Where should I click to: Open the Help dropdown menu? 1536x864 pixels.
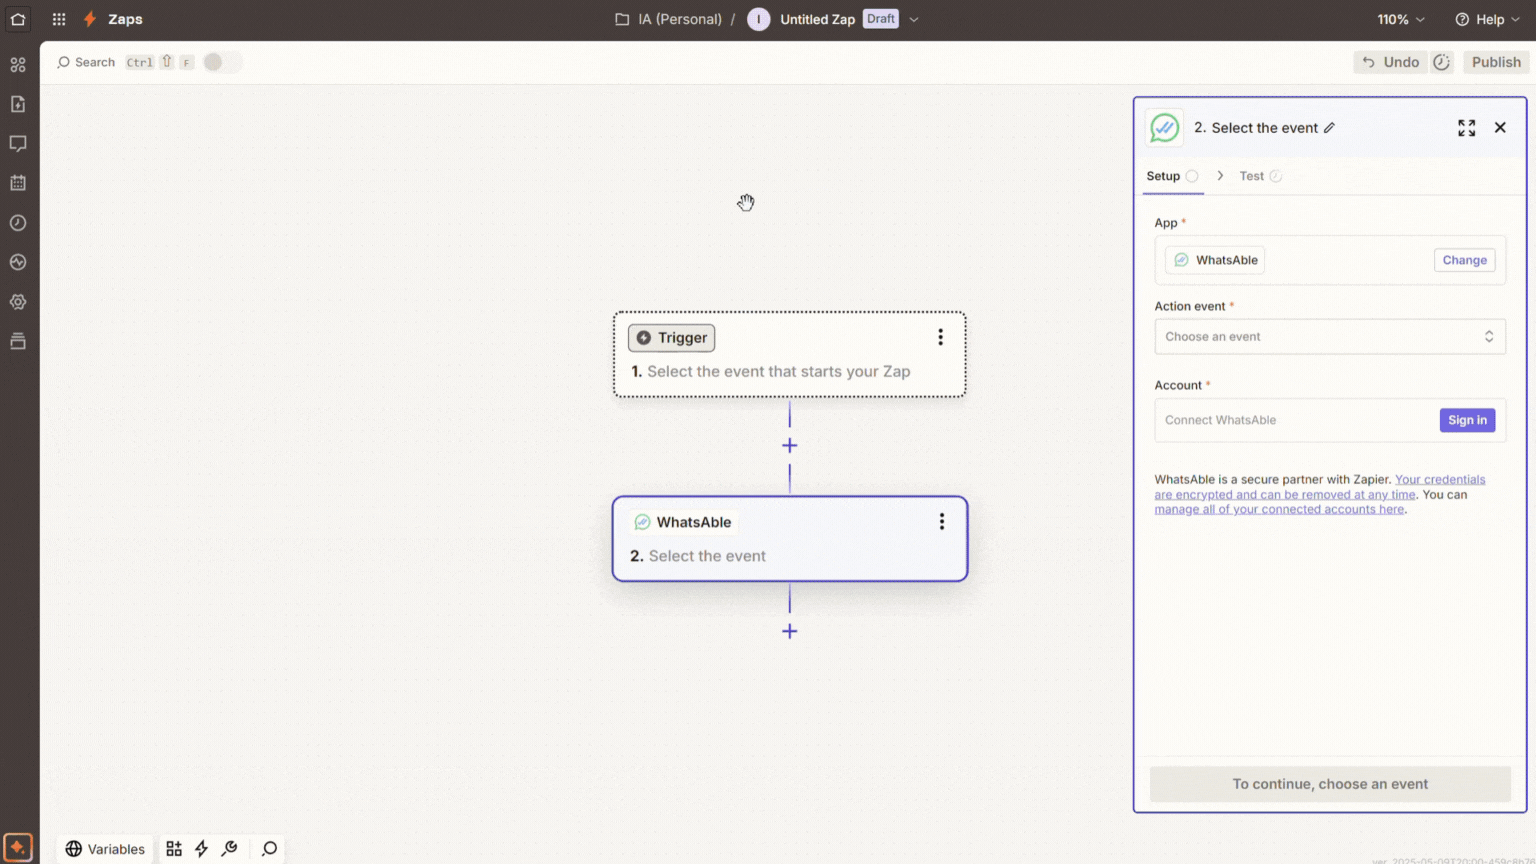(1488, 19)
